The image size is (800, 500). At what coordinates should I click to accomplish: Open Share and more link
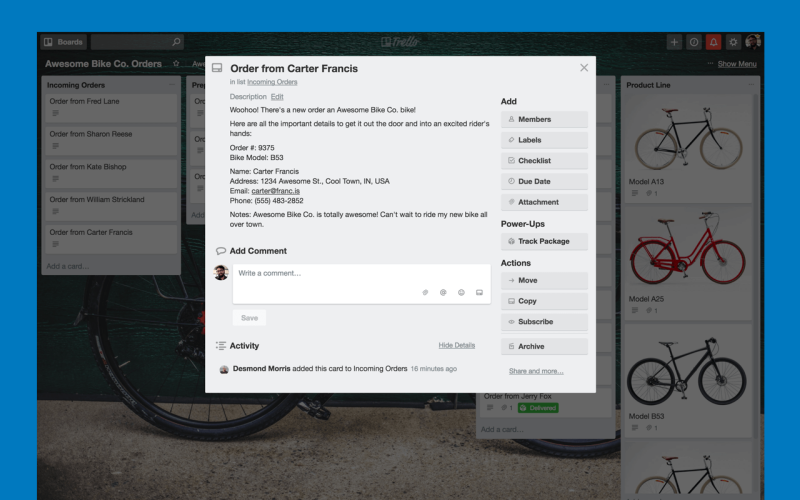tap(536, 371)
